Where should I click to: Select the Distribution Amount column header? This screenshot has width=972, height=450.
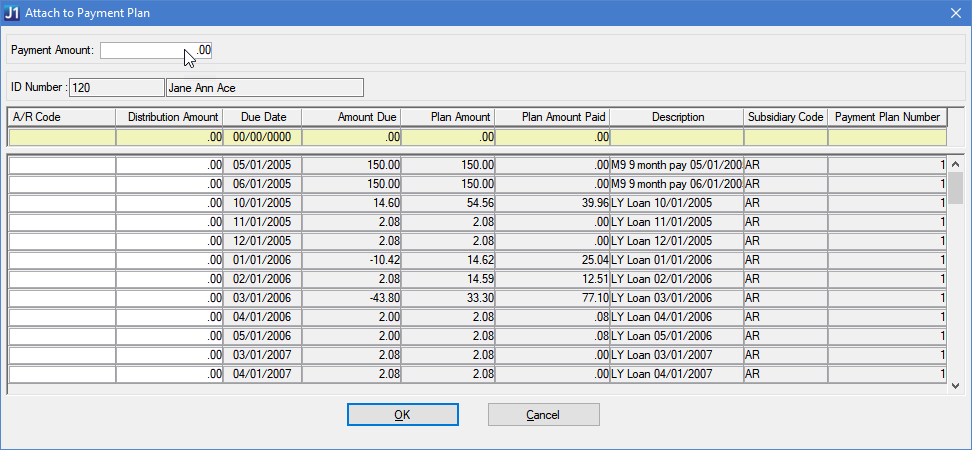coord(169,117)
